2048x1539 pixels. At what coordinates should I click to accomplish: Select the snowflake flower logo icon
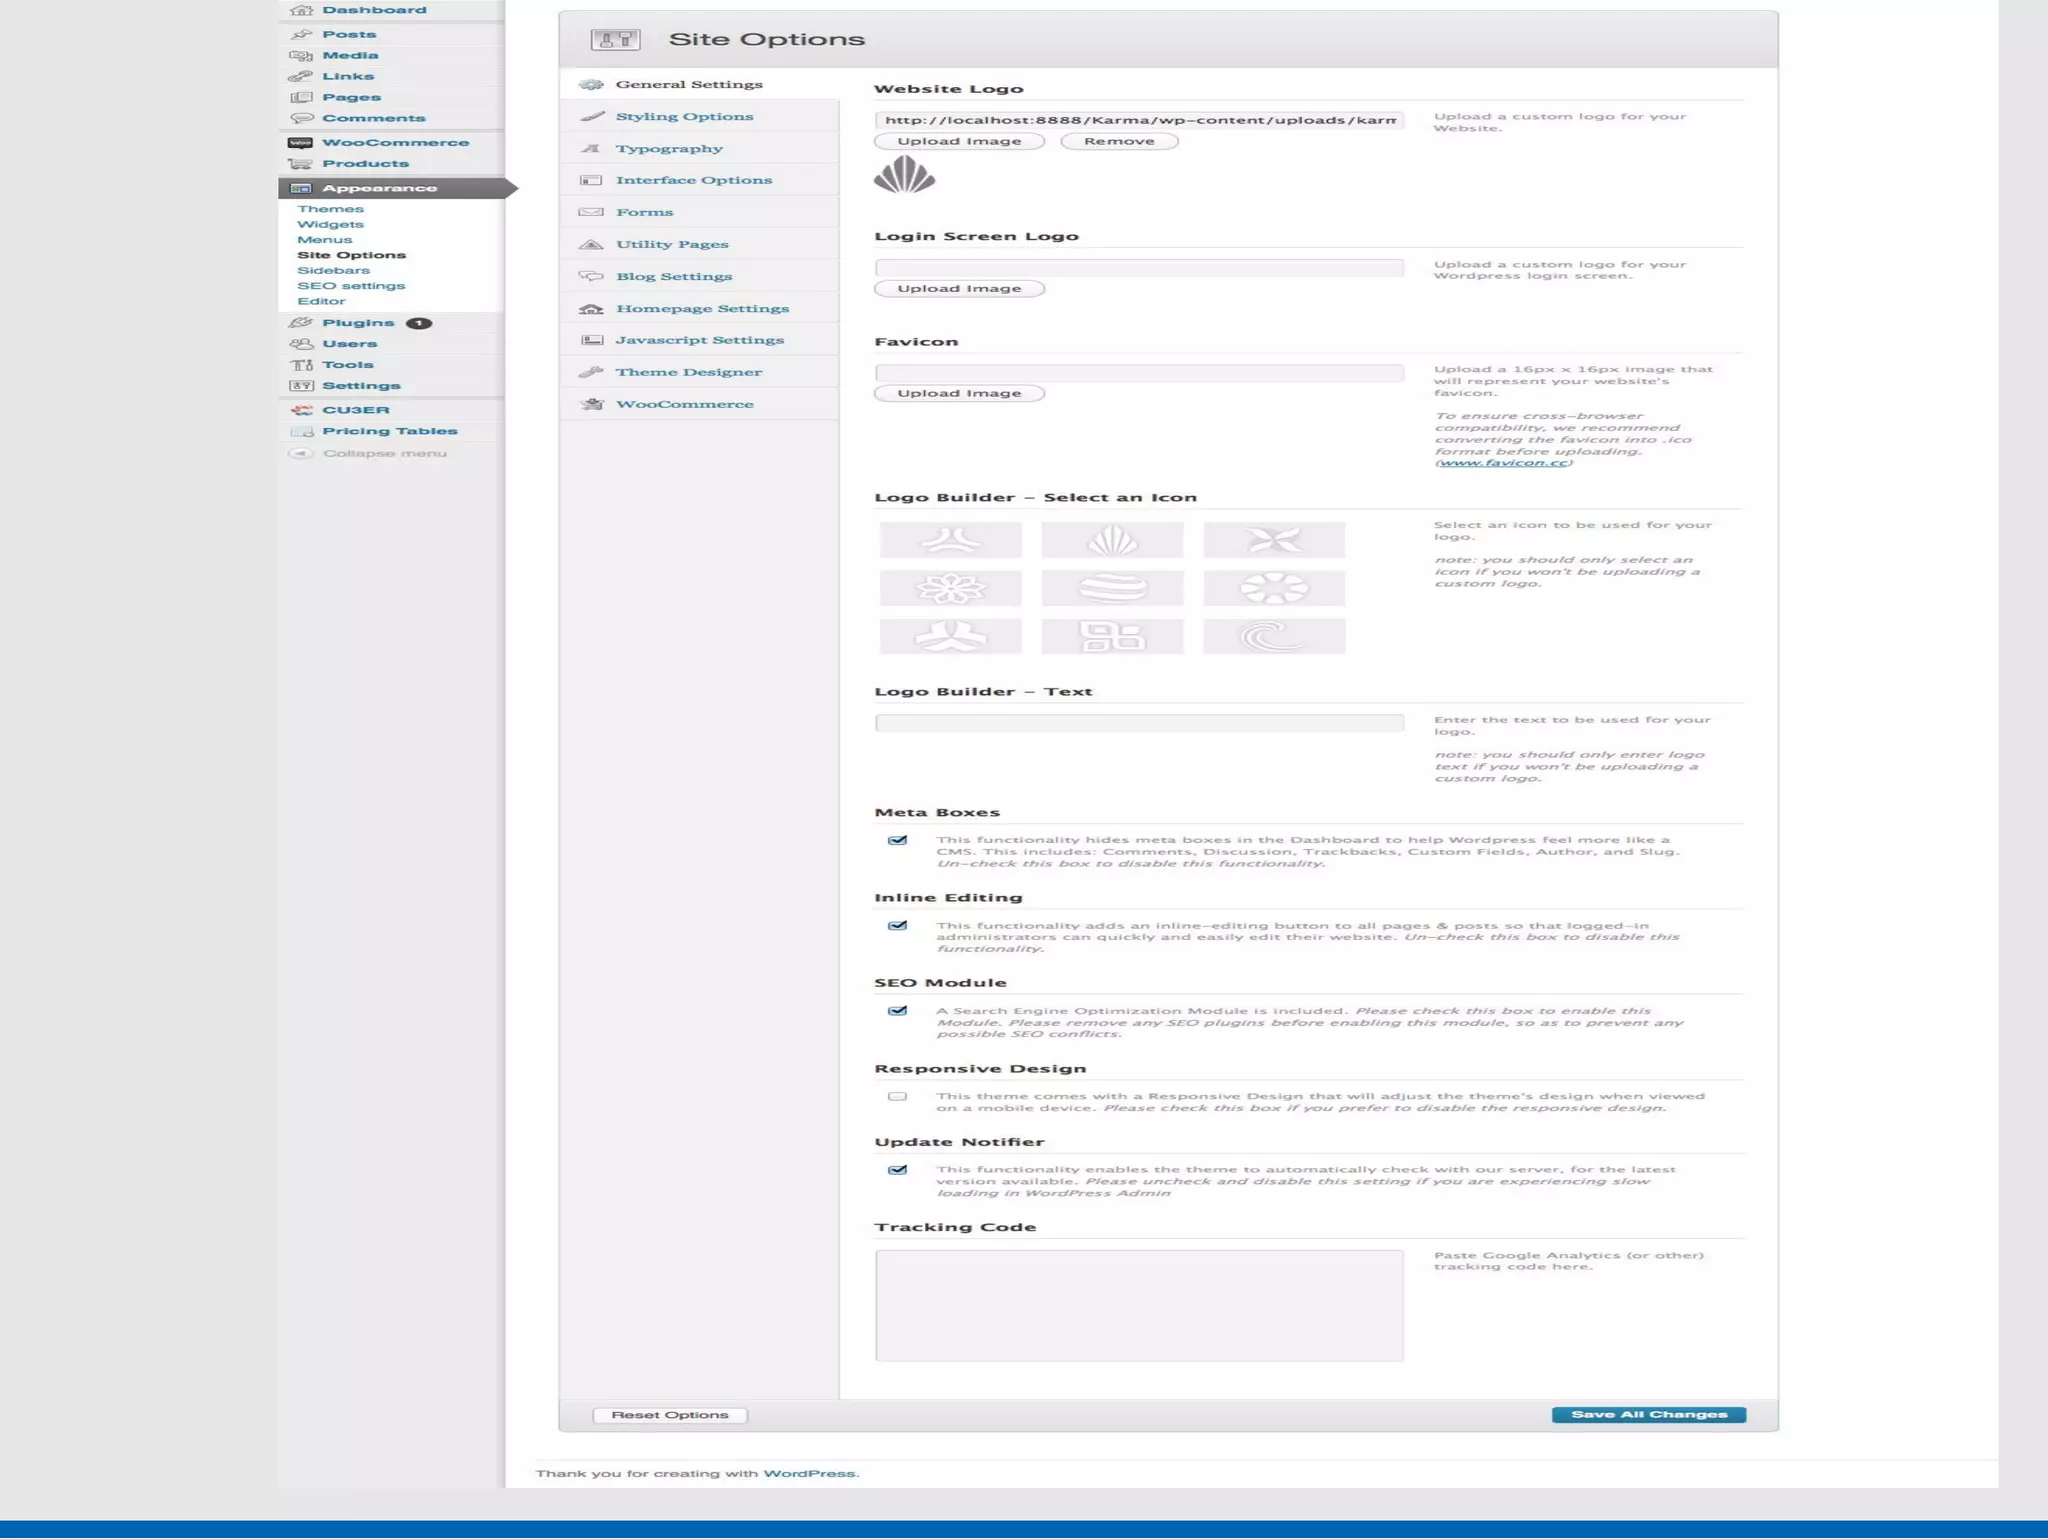coord(950,588)
